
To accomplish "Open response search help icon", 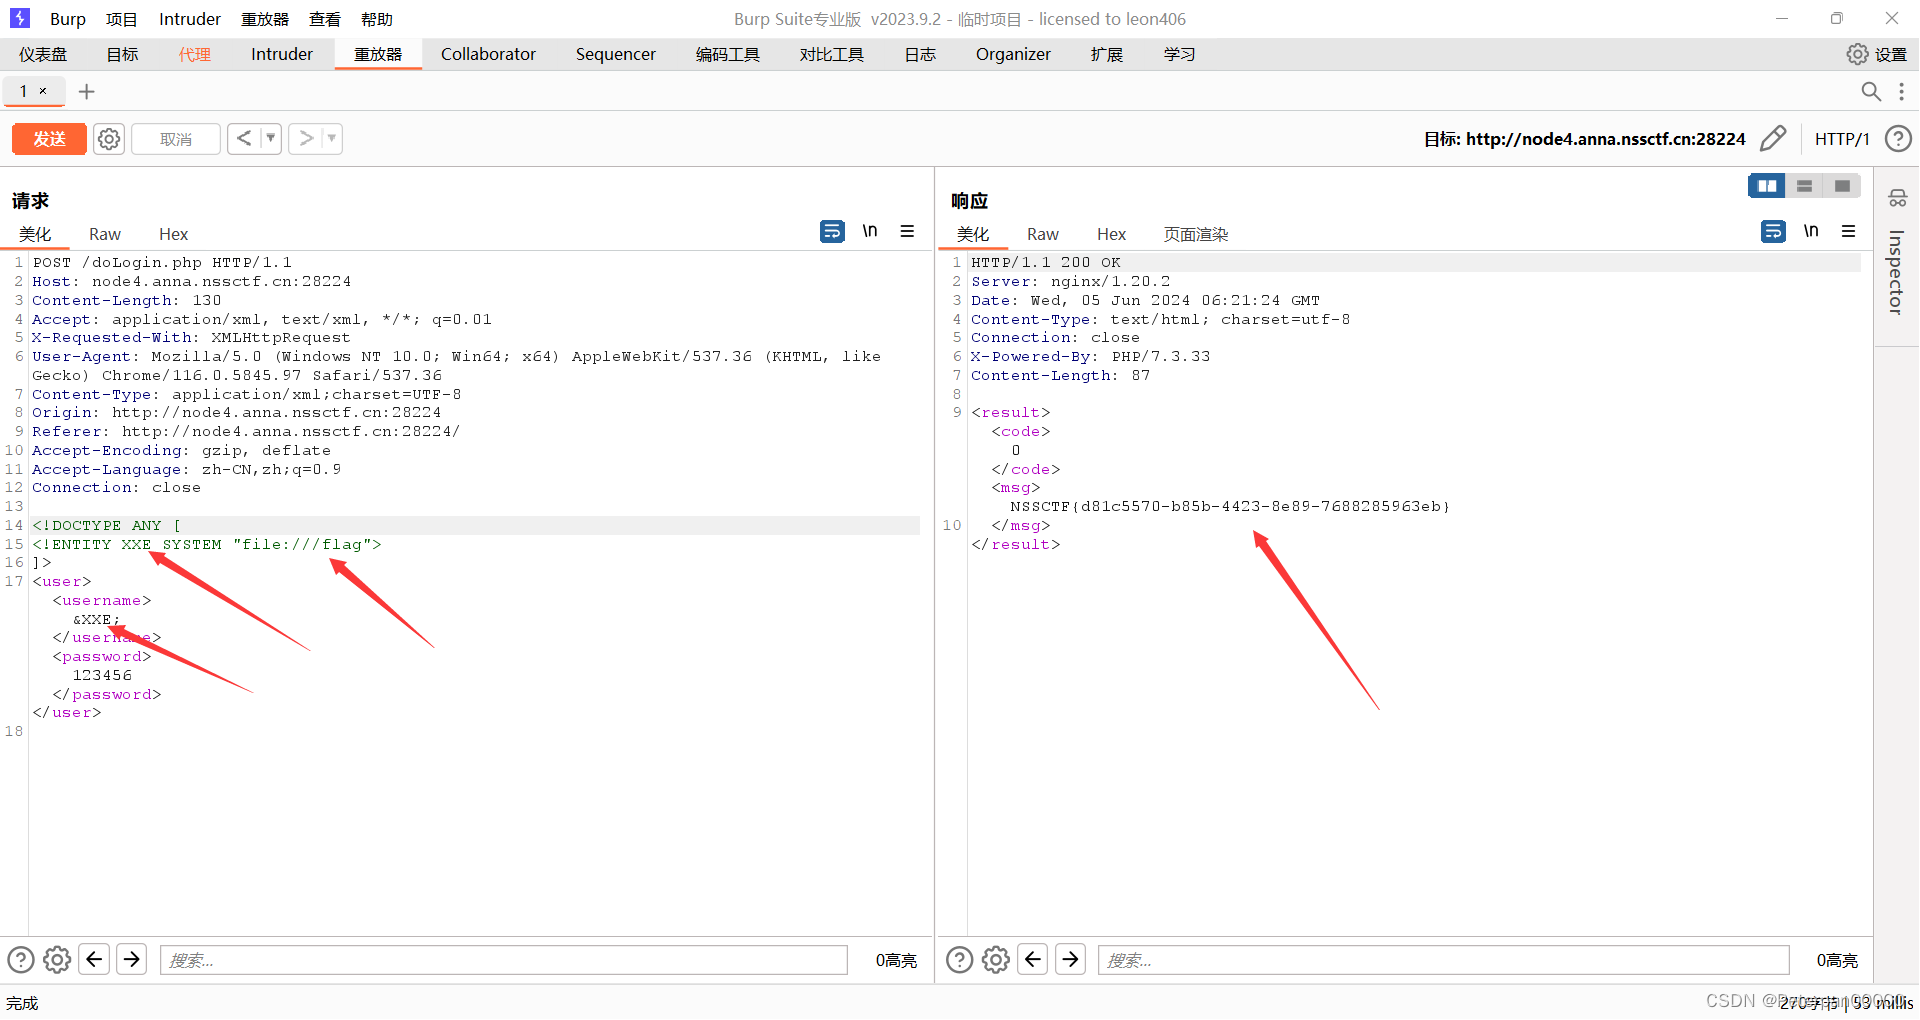I will click(x=959, y=960).
